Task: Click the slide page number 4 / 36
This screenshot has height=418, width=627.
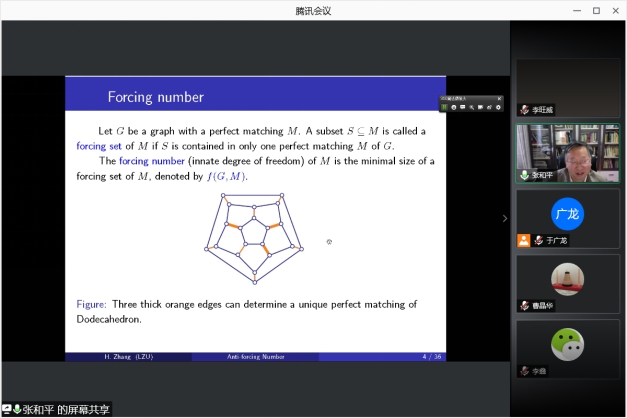Action: [430, 356]
